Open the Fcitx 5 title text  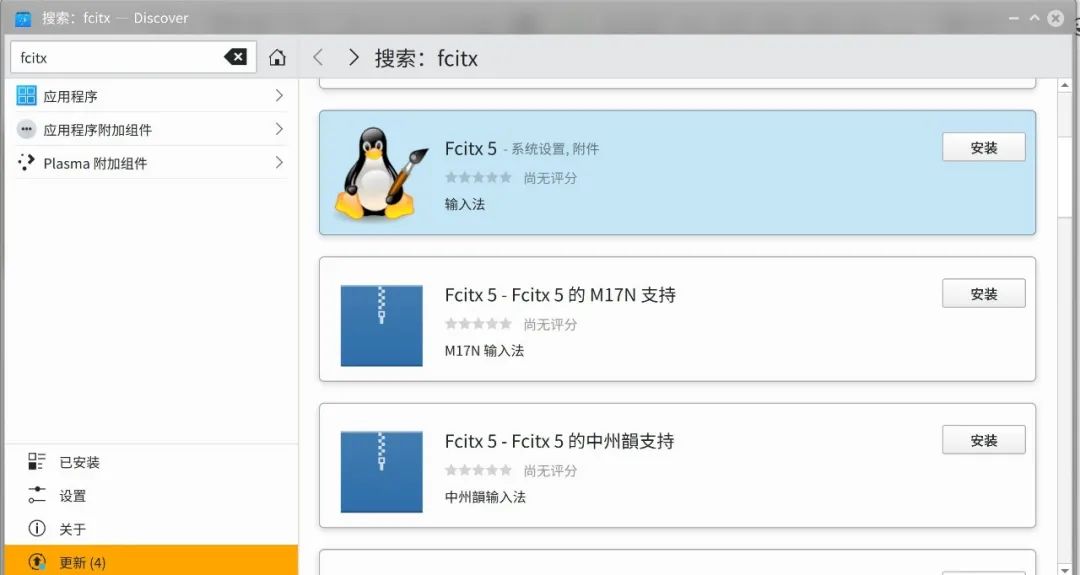pyautogui.click(x=470, y=148)
